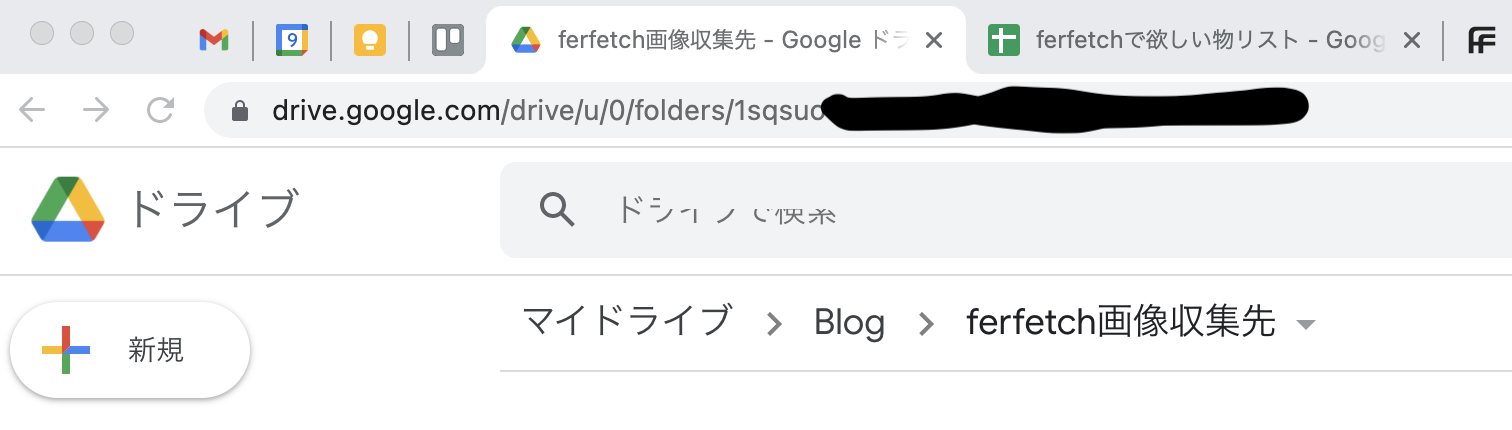Switch to the pinned Google Calendar tab
The image size is (1512, 430).
292,40
